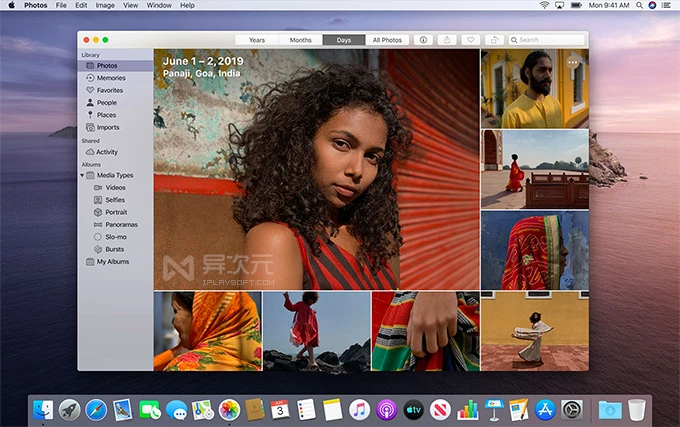Select Slo-mo under Media Types
Viewport: 680px width, 427px height.
(x=115, y=237)
